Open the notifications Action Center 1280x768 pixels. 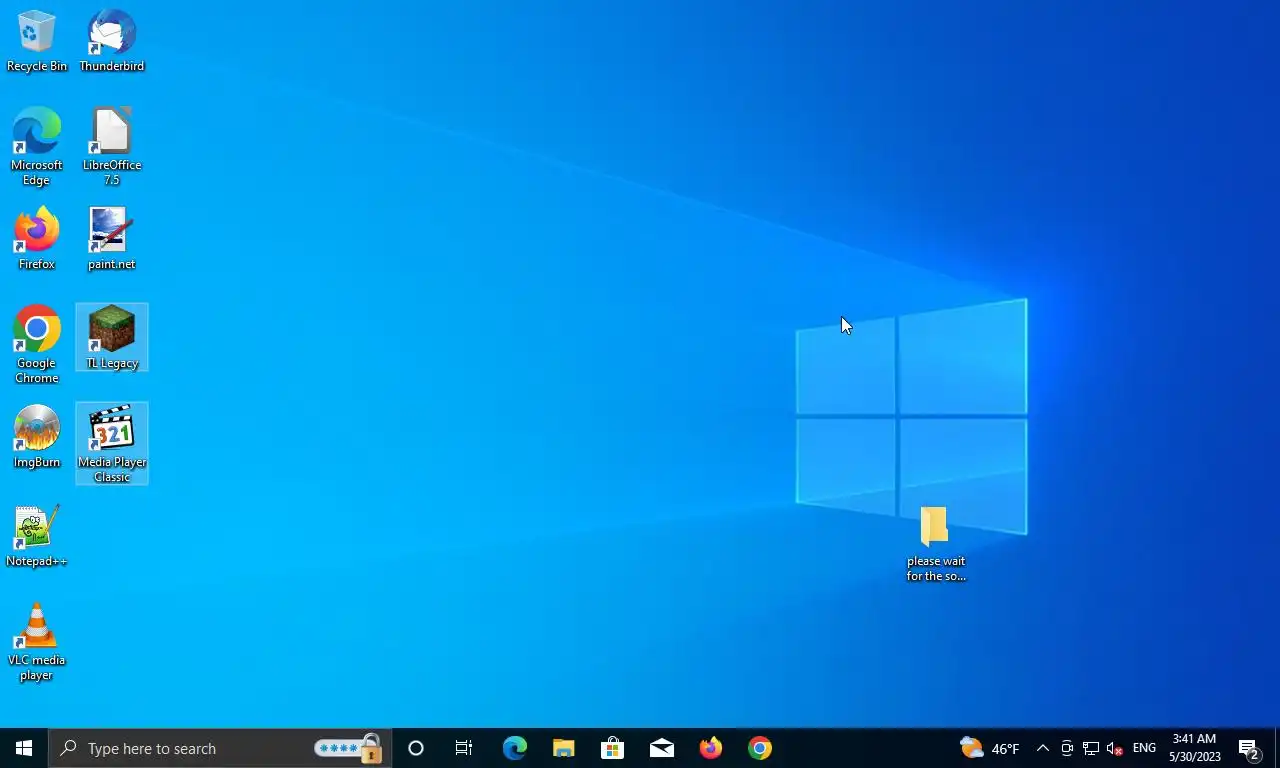[x=1249, y=748]
